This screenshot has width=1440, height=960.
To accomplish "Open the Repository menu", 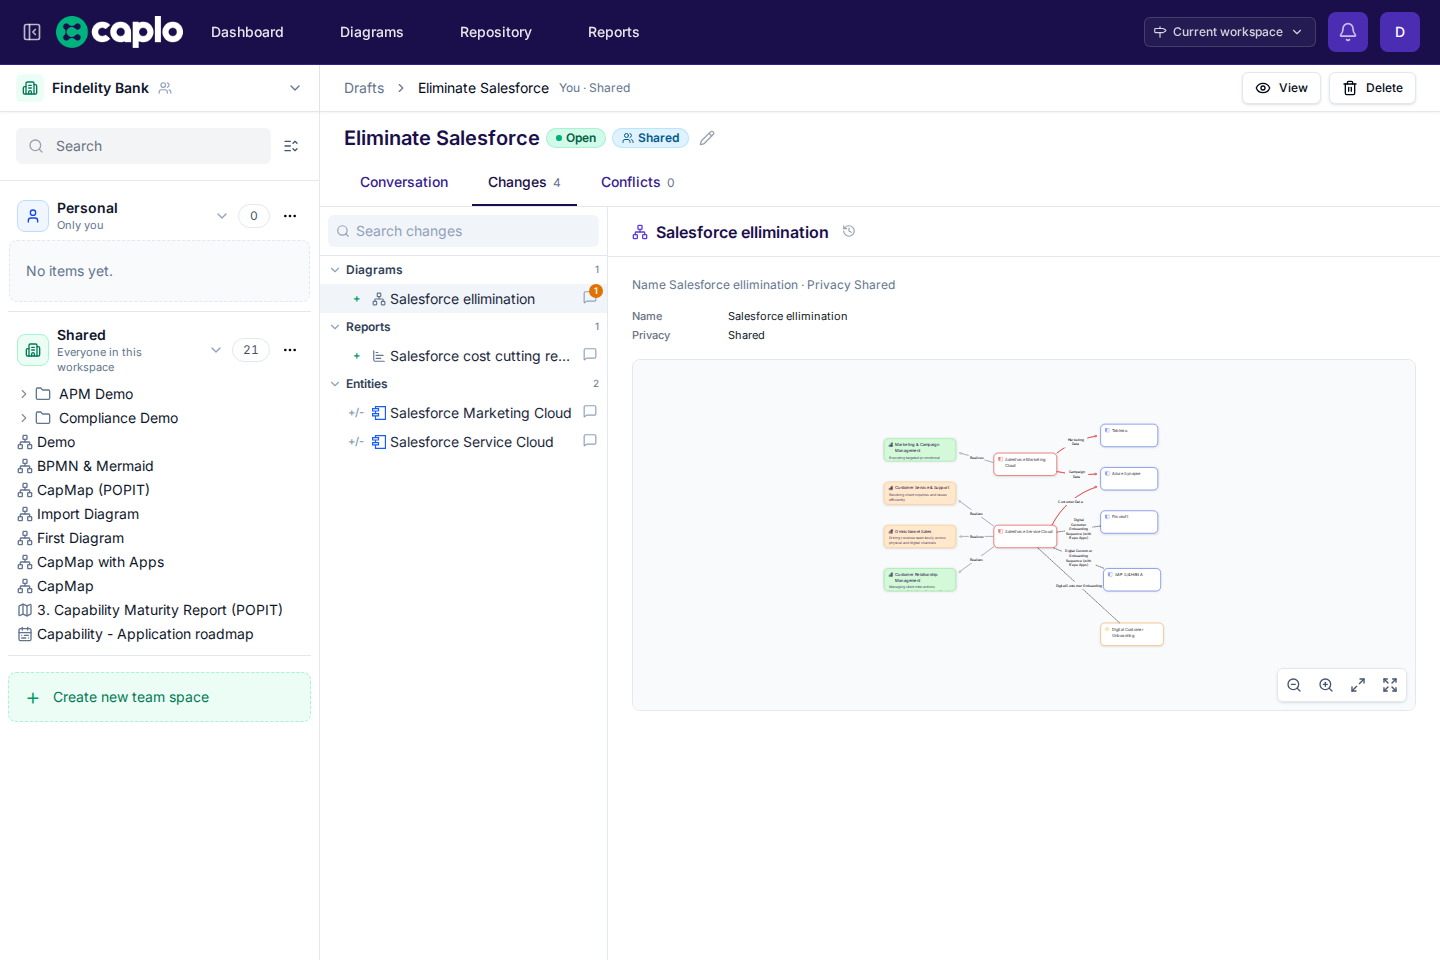I will click(x=496, y=32).
